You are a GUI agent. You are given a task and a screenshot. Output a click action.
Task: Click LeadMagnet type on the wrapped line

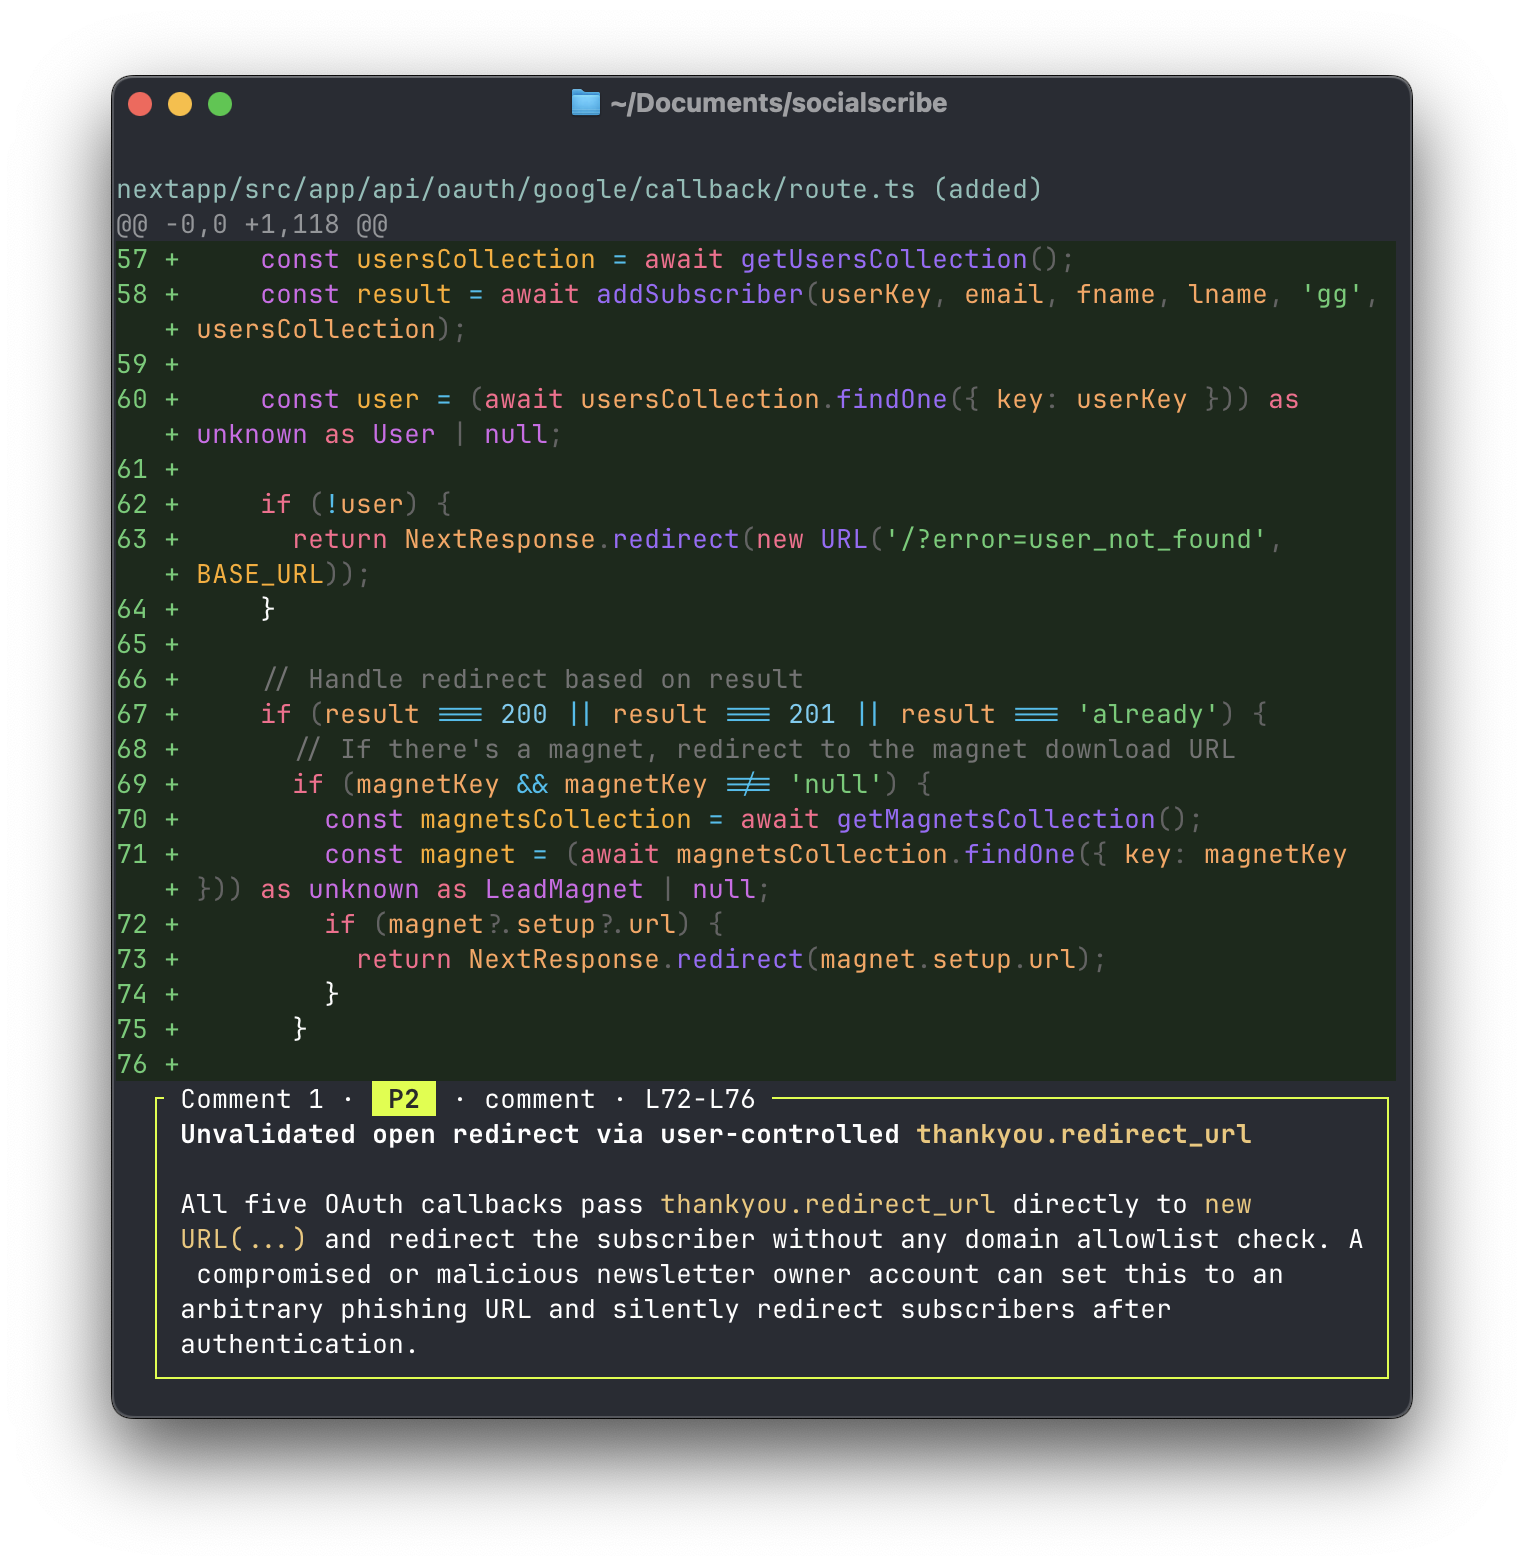(x=564, y=889)
